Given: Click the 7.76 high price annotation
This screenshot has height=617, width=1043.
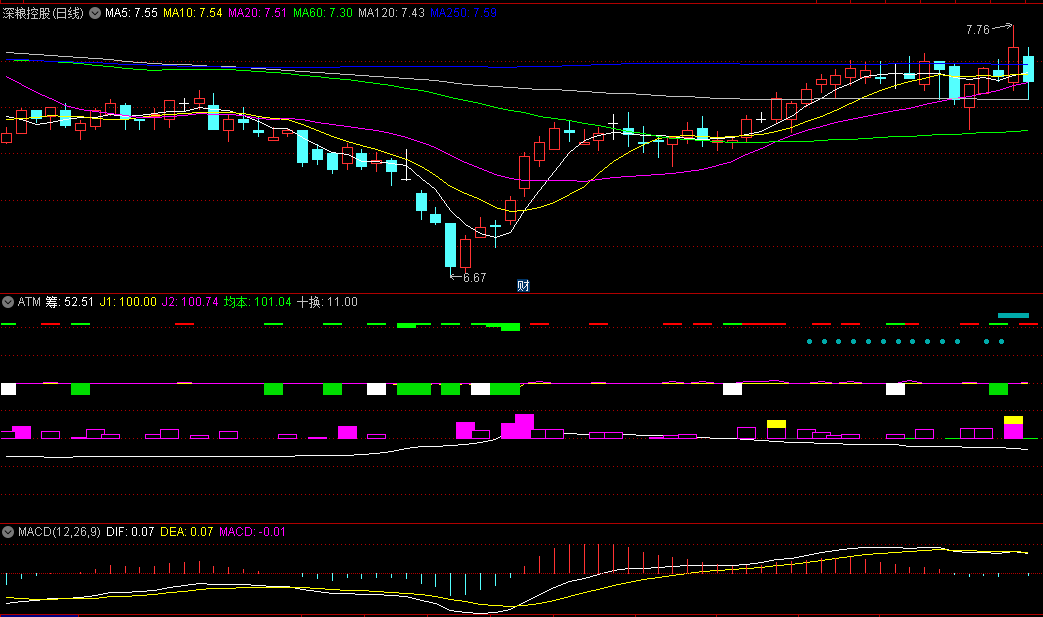Looking at the screenshot, I should click(978, 30).
